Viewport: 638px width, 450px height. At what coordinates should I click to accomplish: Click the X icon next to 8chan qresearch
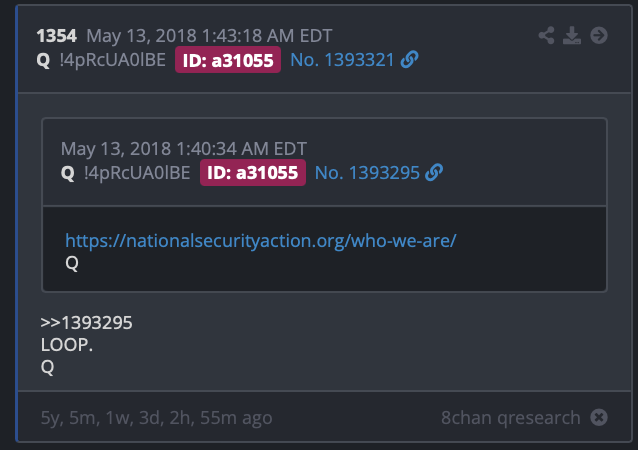click(598, 417)
